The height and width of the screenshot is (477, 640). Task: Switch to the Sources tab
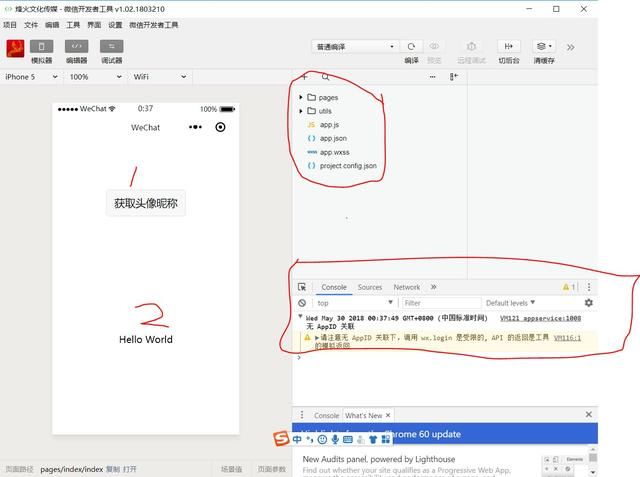point(369,287)
